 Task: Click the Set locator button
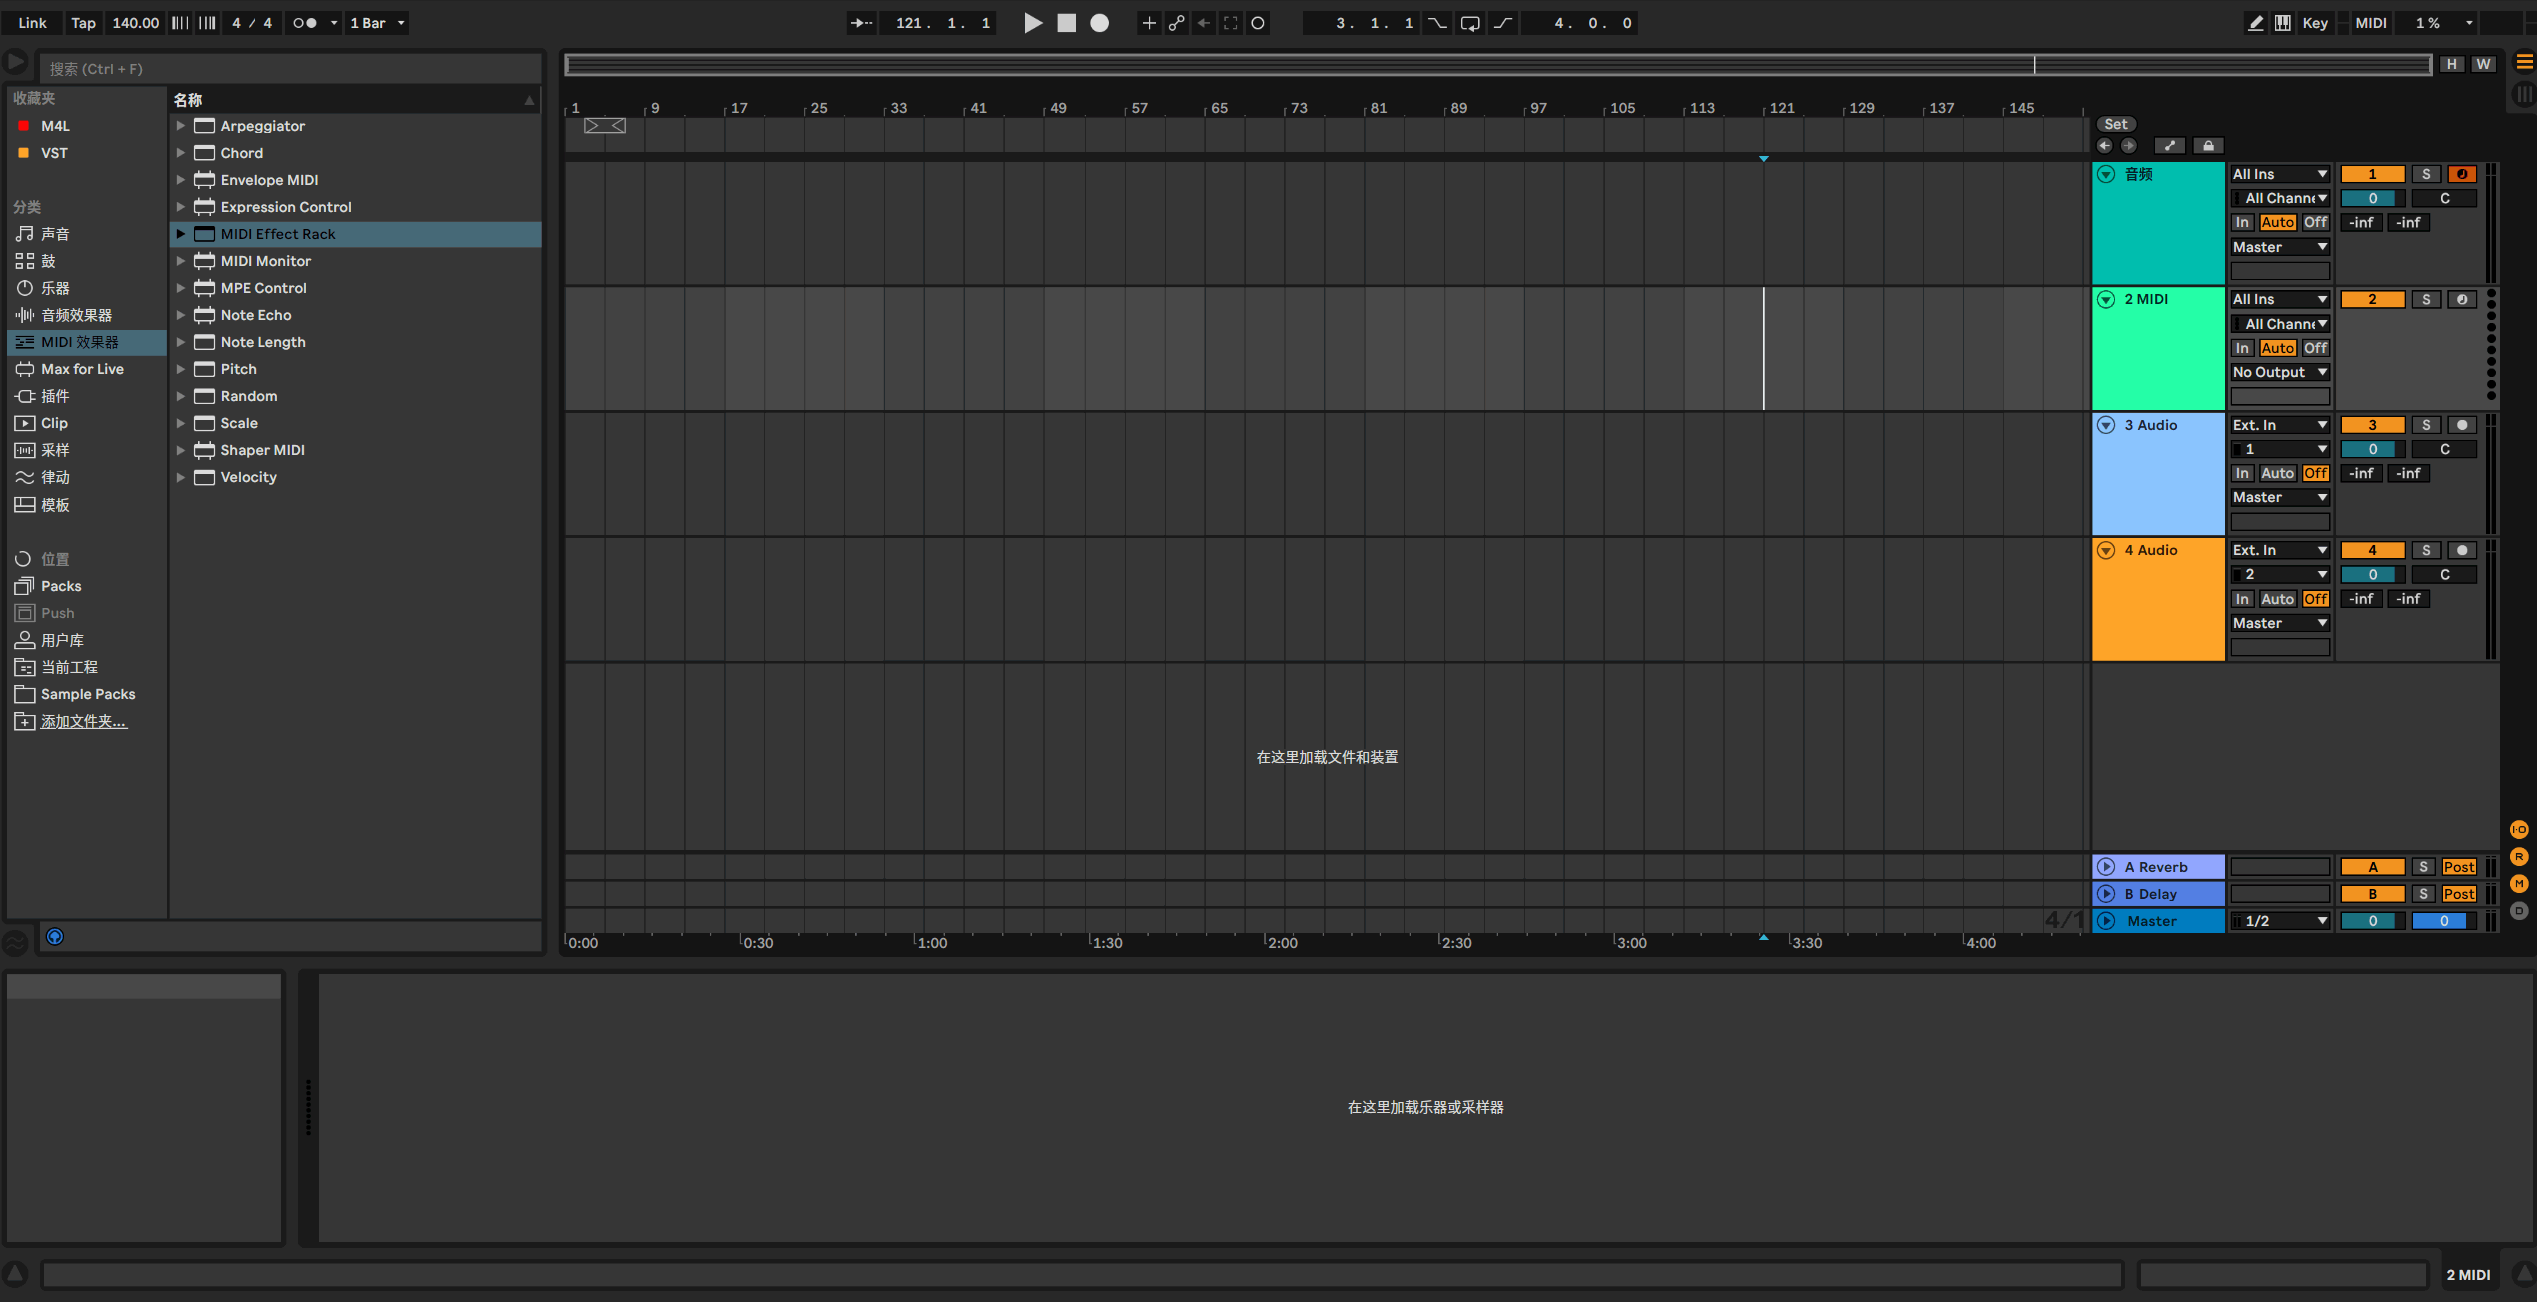[x=2116, y=123]
